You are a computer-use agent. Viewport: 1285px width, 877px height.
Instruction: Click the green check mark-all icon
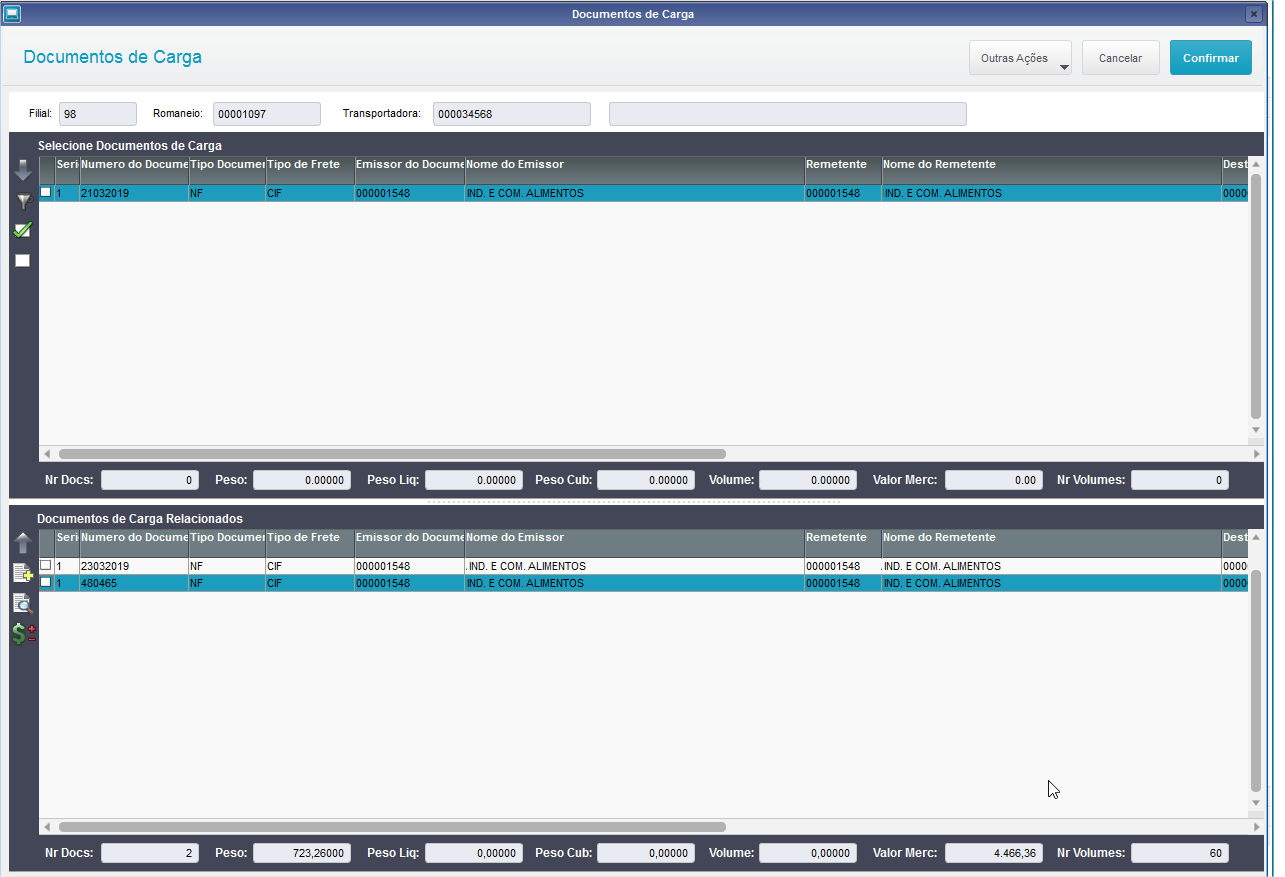pyautogui.click(x=23, y=230)
